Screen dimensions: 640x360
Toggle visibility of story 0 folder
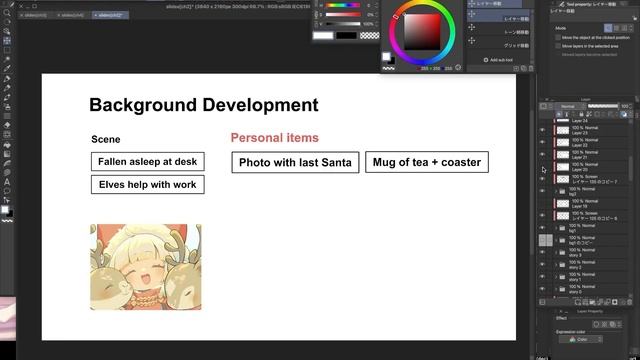pos(542,289)
